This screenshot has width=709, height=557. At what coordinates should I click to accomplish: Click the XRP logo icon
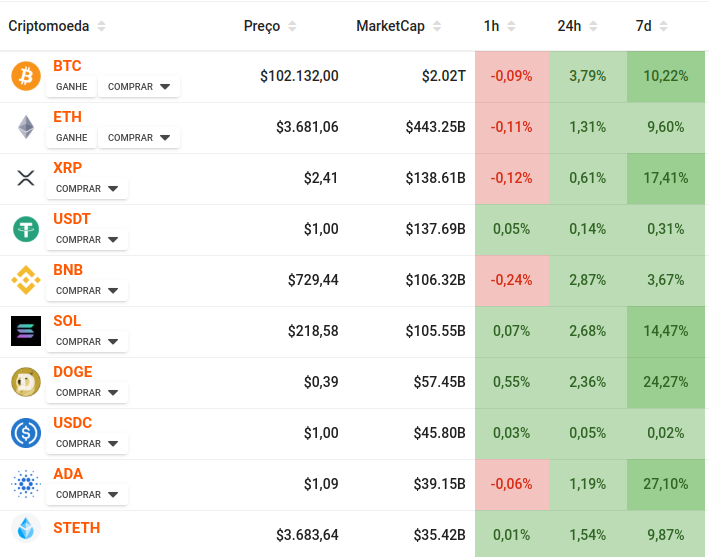coord(26,178)
